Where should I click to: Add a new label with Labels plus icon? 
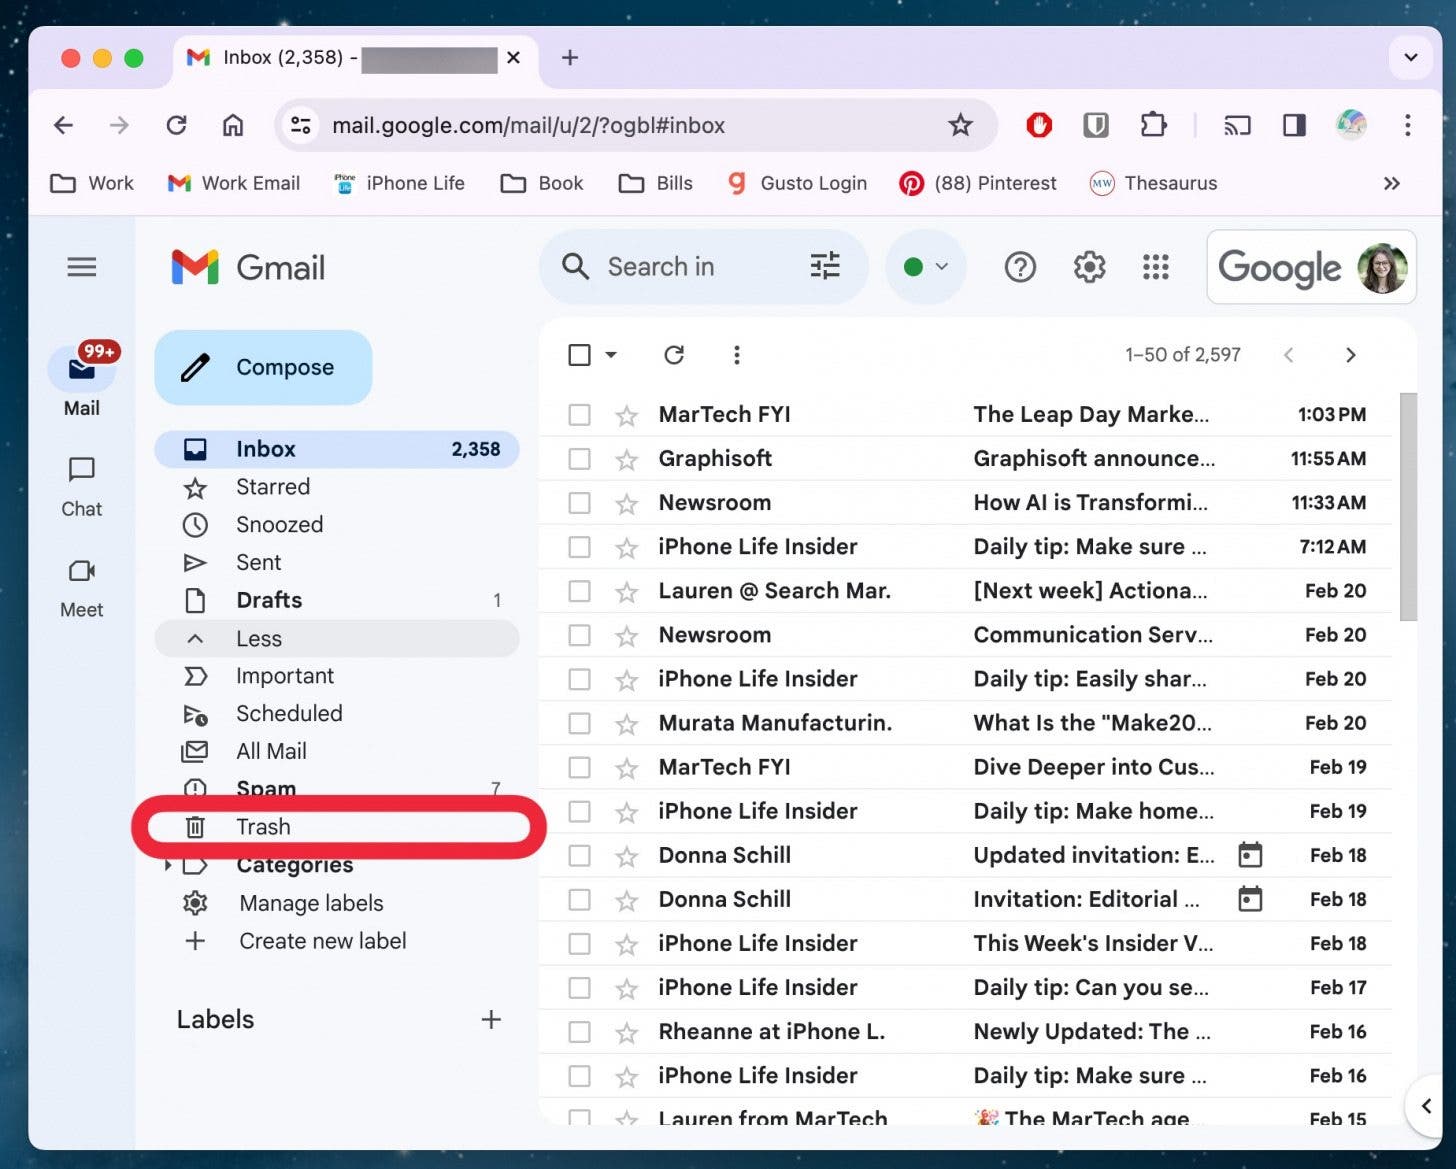pyautogui.click(x=491, y=1019)
